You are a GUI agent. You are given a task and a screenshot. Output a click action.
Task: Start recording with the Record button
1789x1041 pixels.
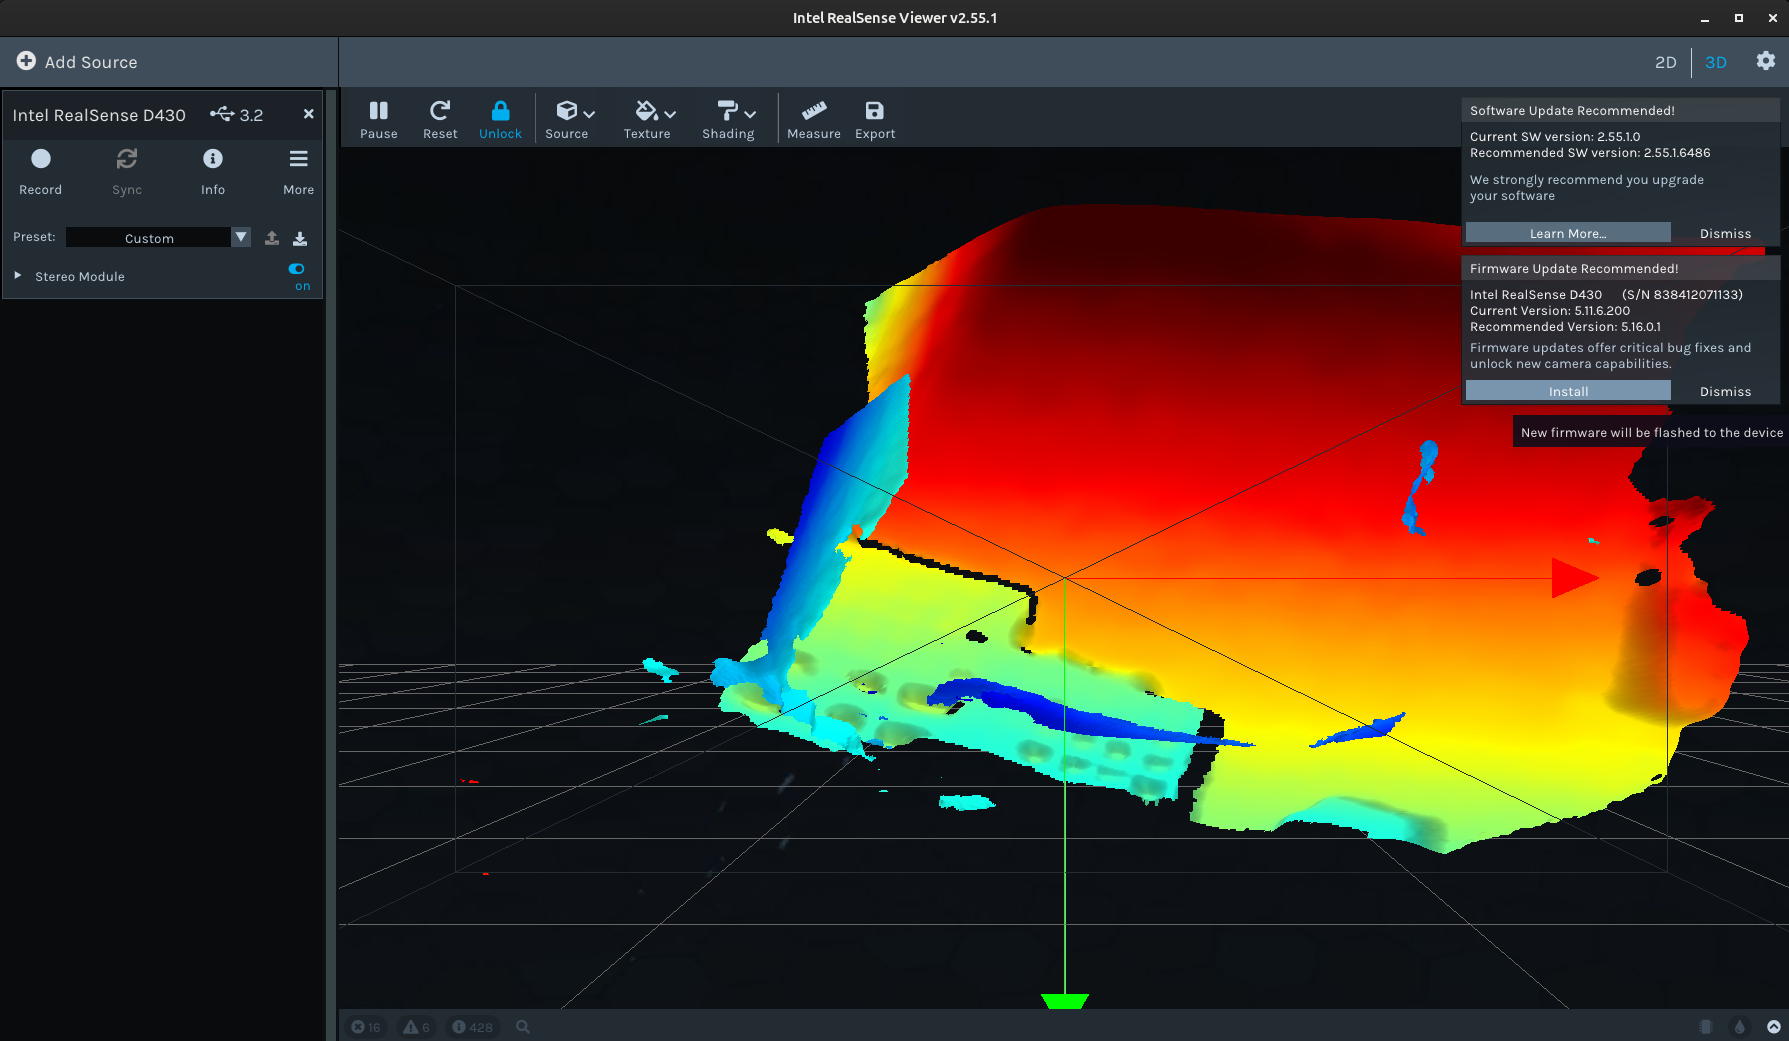coord(40,170)
